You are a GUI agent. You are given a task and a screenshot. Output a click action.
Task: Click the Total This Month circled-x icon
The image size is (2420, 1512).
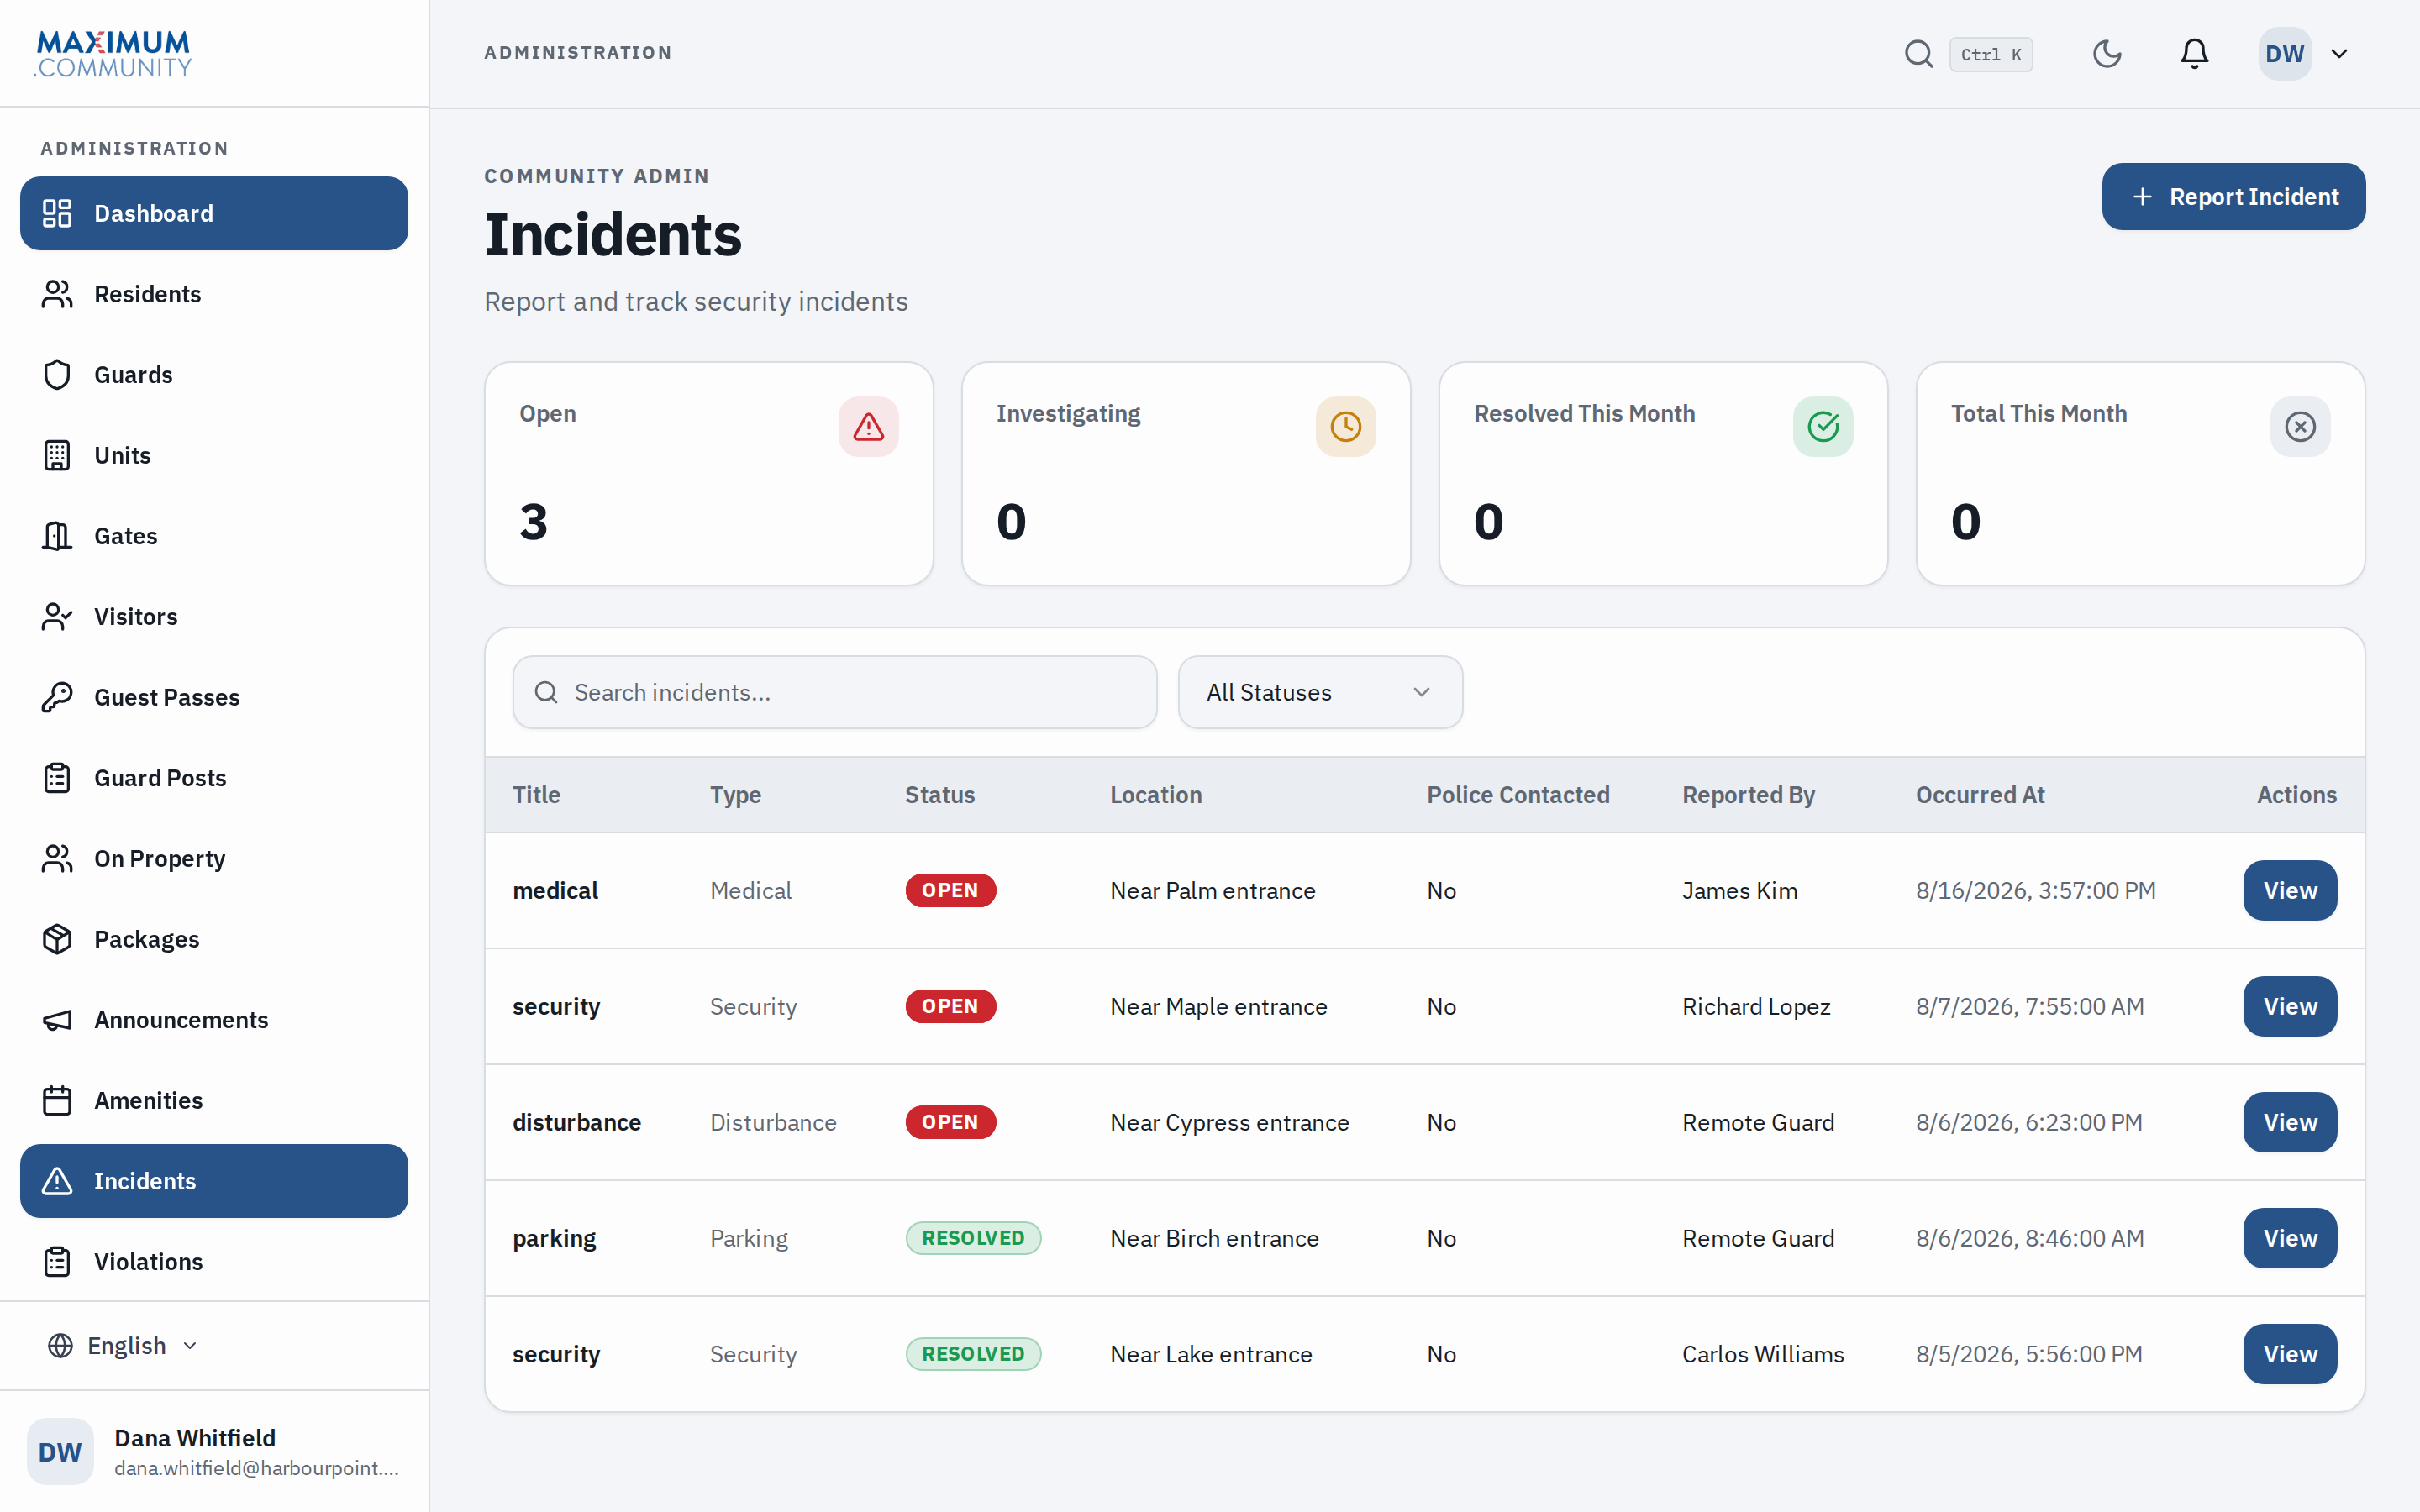click(x=2300, y=427)
